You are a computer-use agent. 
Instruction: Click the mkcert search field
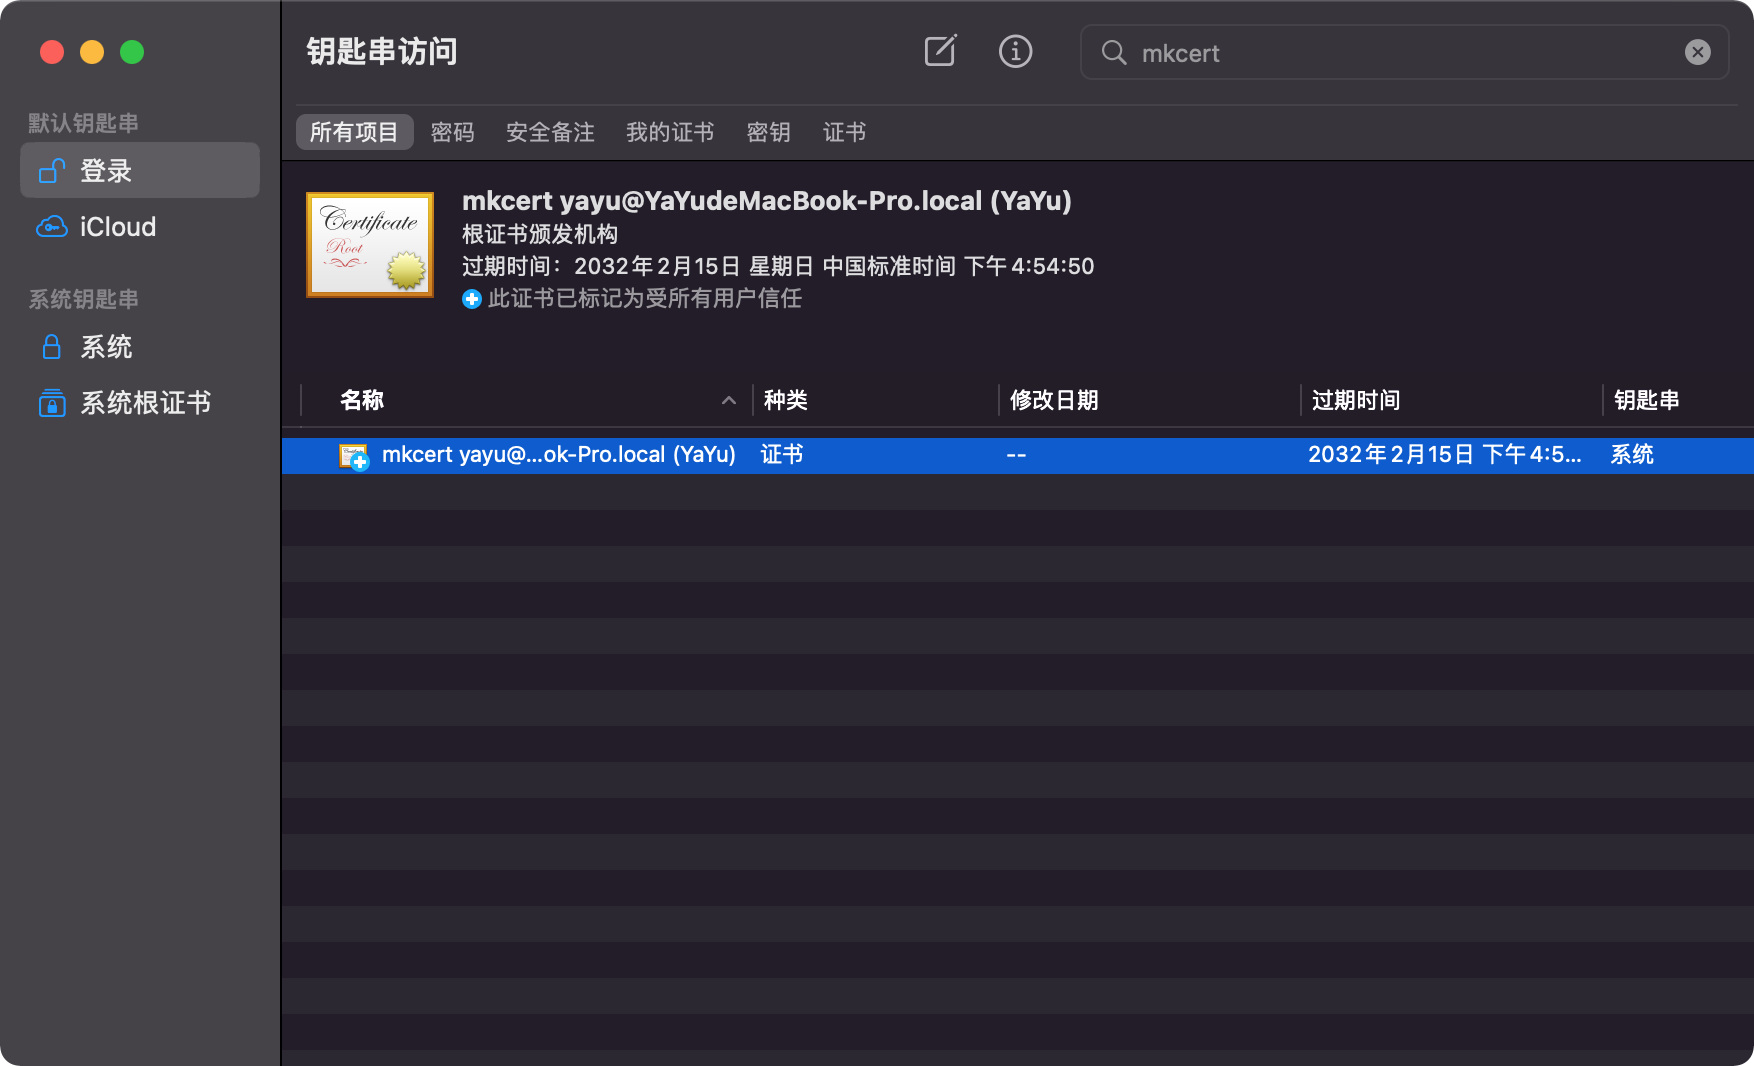point(1404,52)
